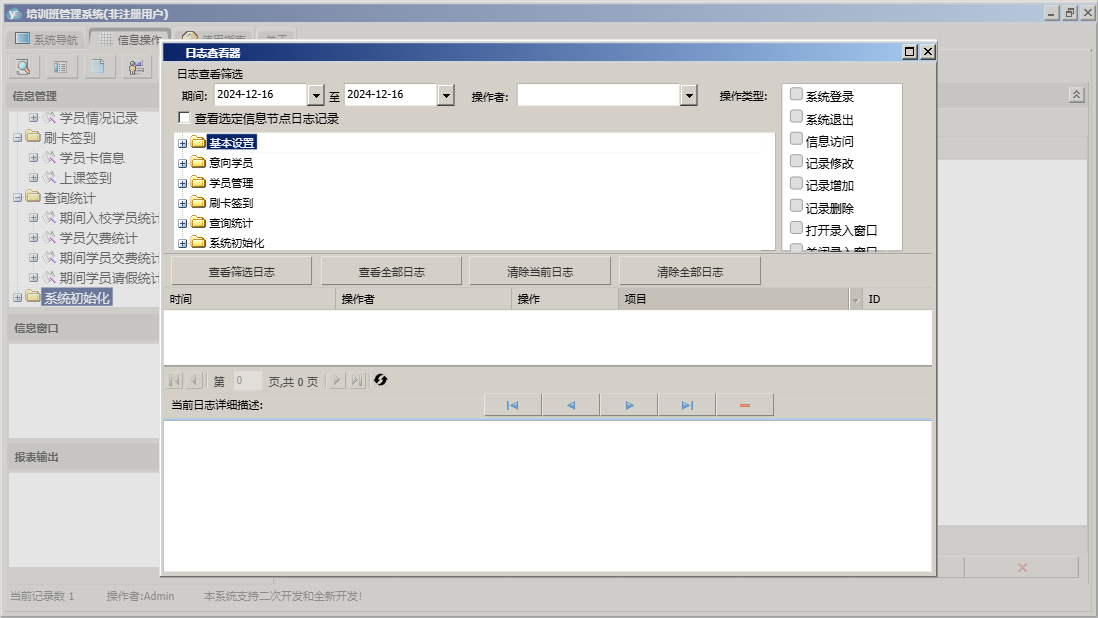
Task: Open the 信息操作 tab
Action: click(130, 38)
